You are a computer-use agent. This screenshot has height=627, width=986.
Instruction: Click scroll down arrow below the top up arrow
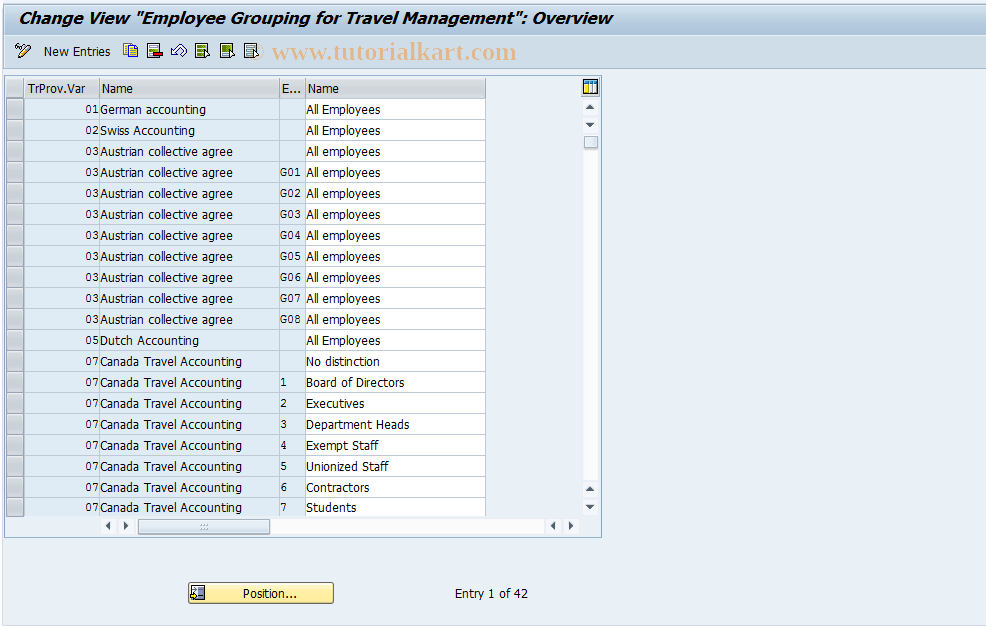[x=590, y=125]
